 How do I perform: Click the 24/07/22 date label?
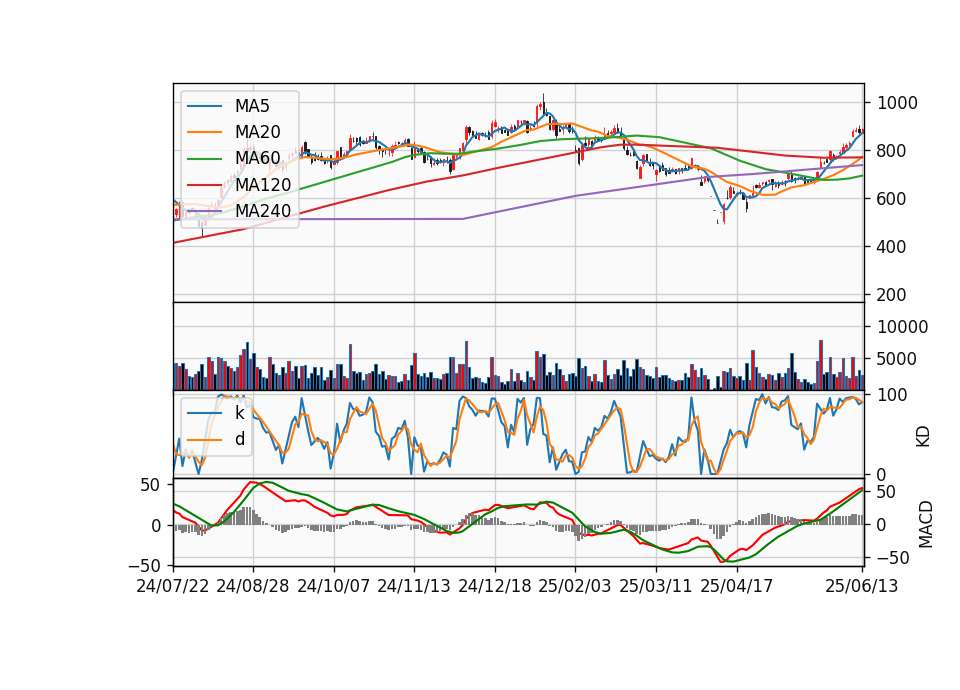coord(173,586)
